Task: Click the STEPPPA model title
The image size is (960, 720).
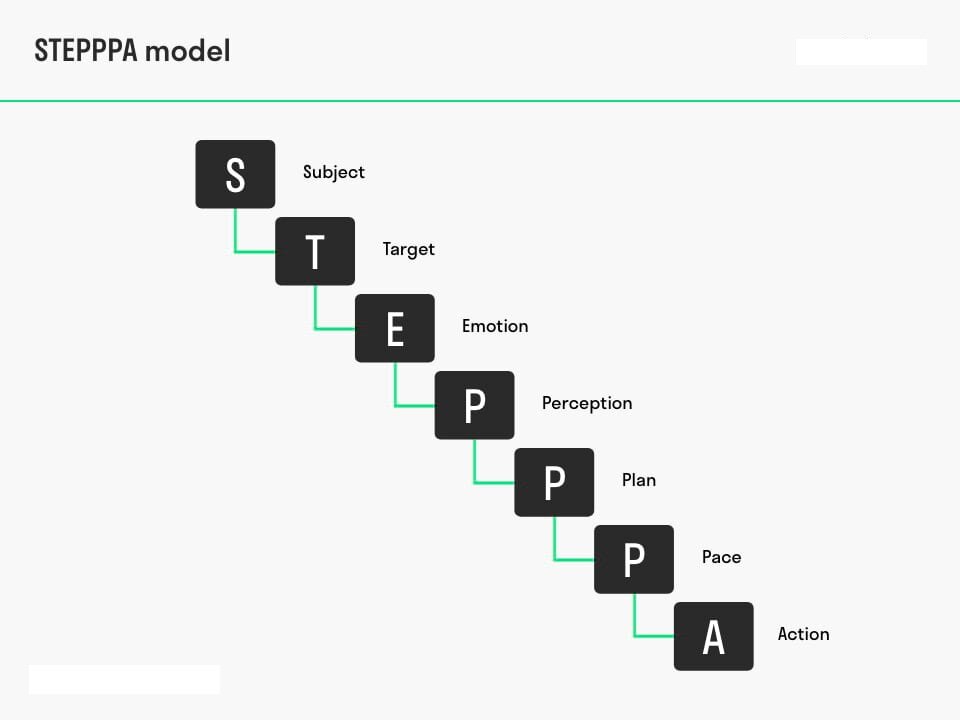Action: [x=132, y=51]
